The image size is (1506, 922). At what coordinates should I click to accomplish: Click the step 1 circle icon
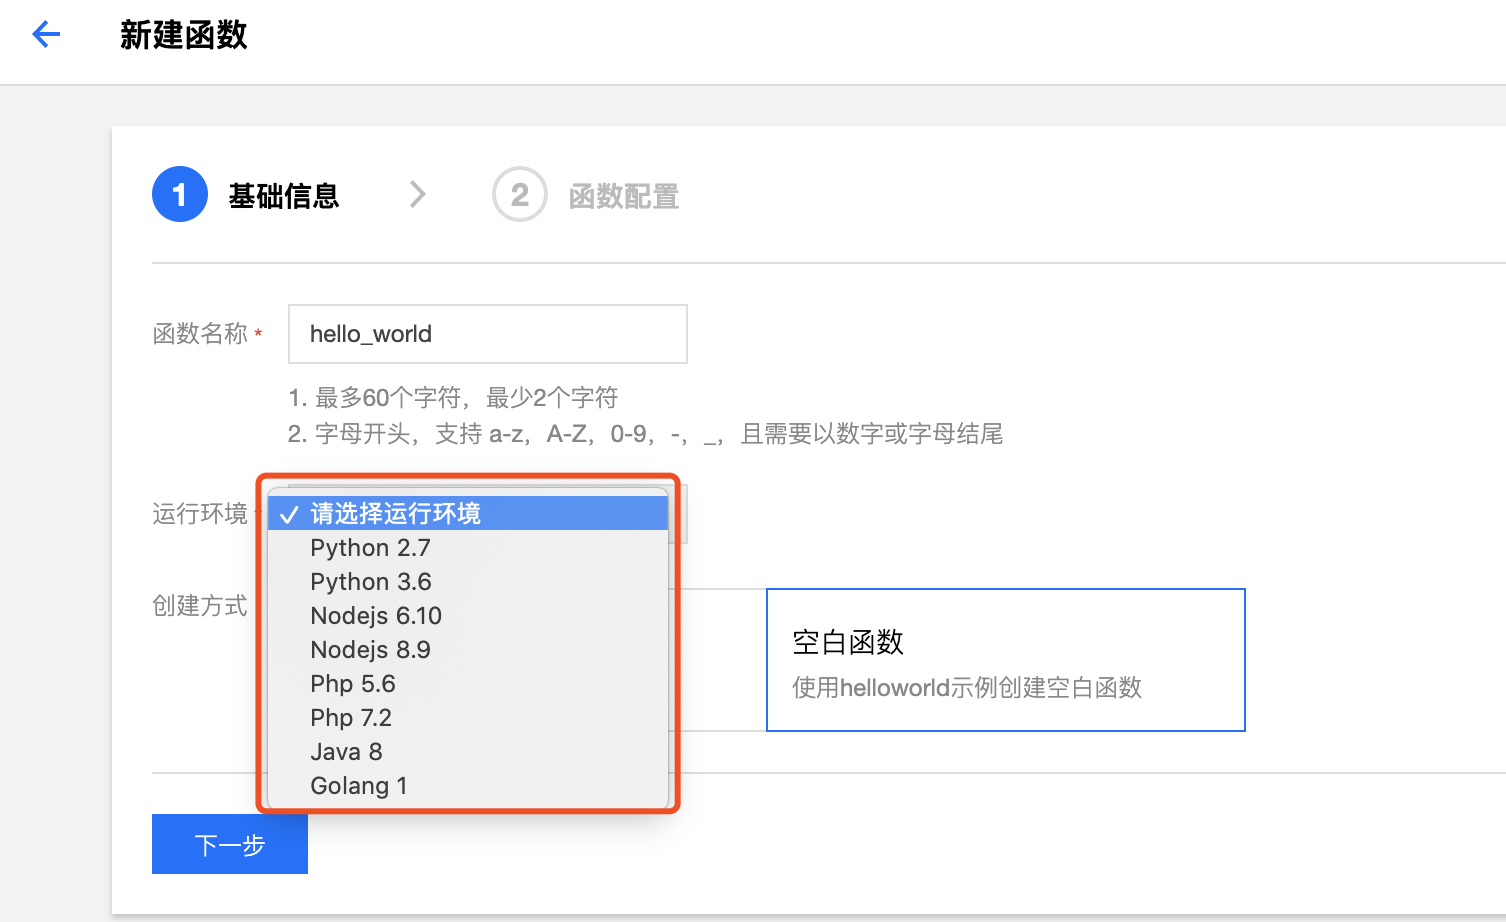(180, 194)
